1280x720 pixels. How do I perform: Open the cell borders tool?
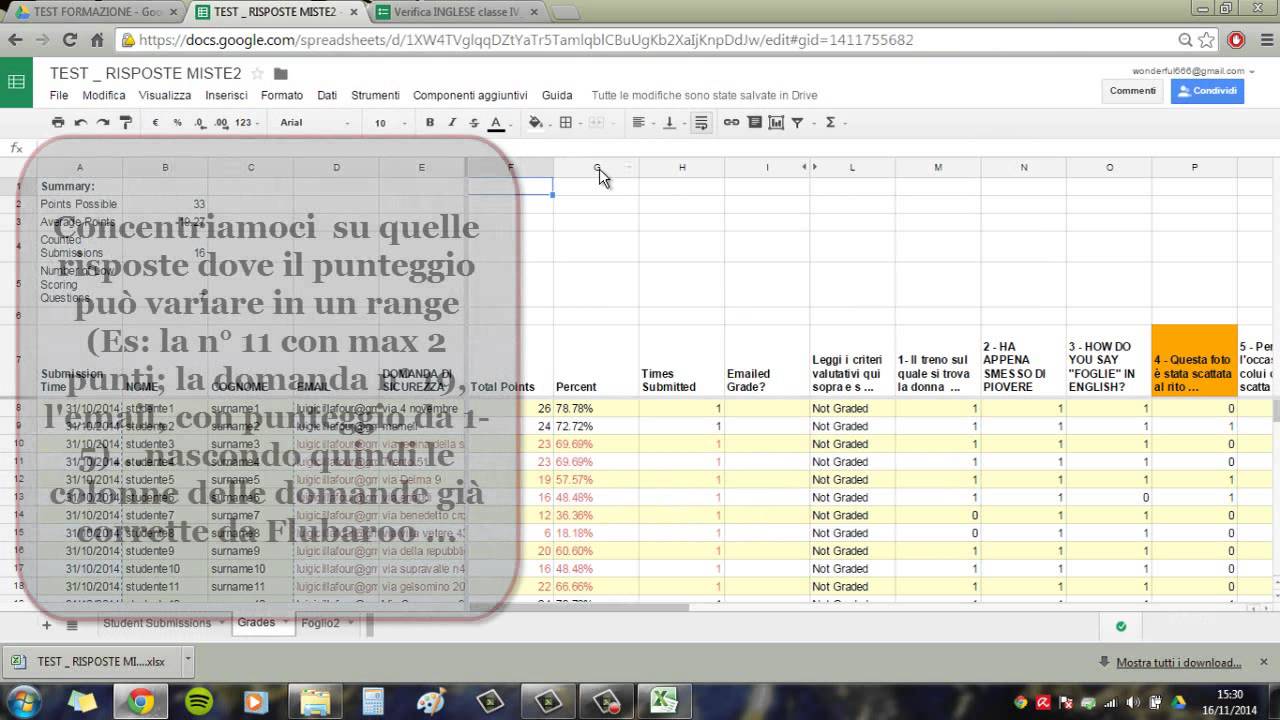coord(566,122)
